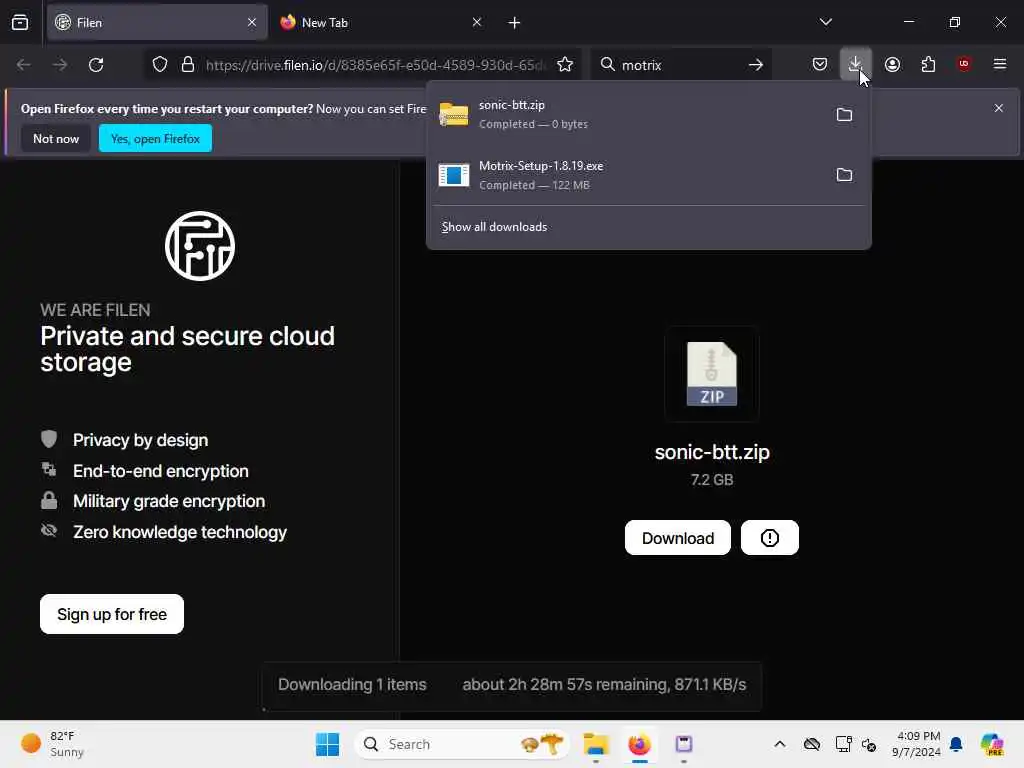The width and height of the screenshot is (1024, 768).
Task: Click Not now in the notification bar
Action: [x=56, y=138]
